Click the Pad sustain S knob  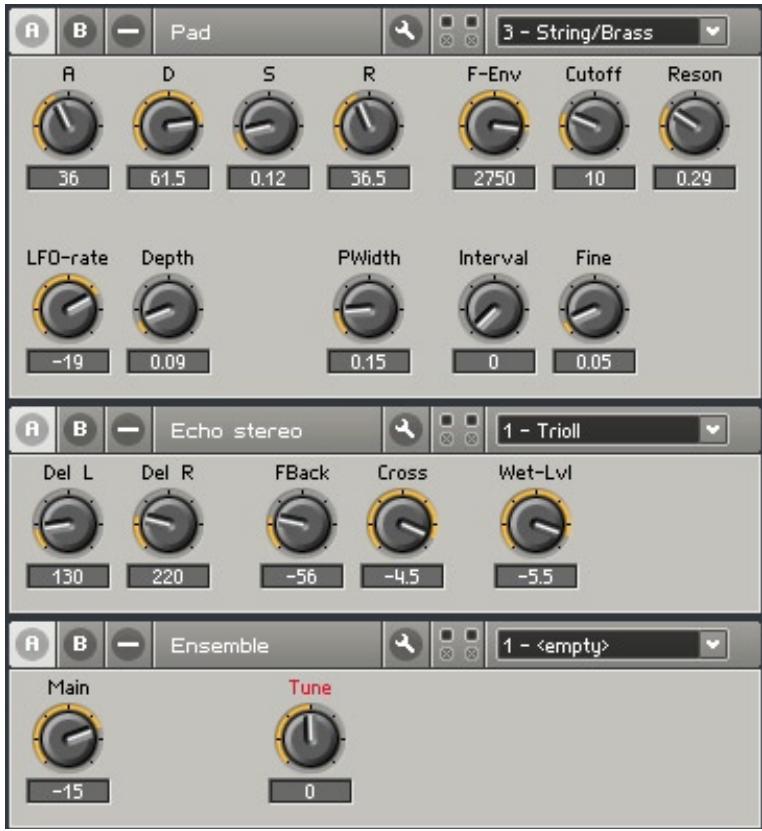269,125
